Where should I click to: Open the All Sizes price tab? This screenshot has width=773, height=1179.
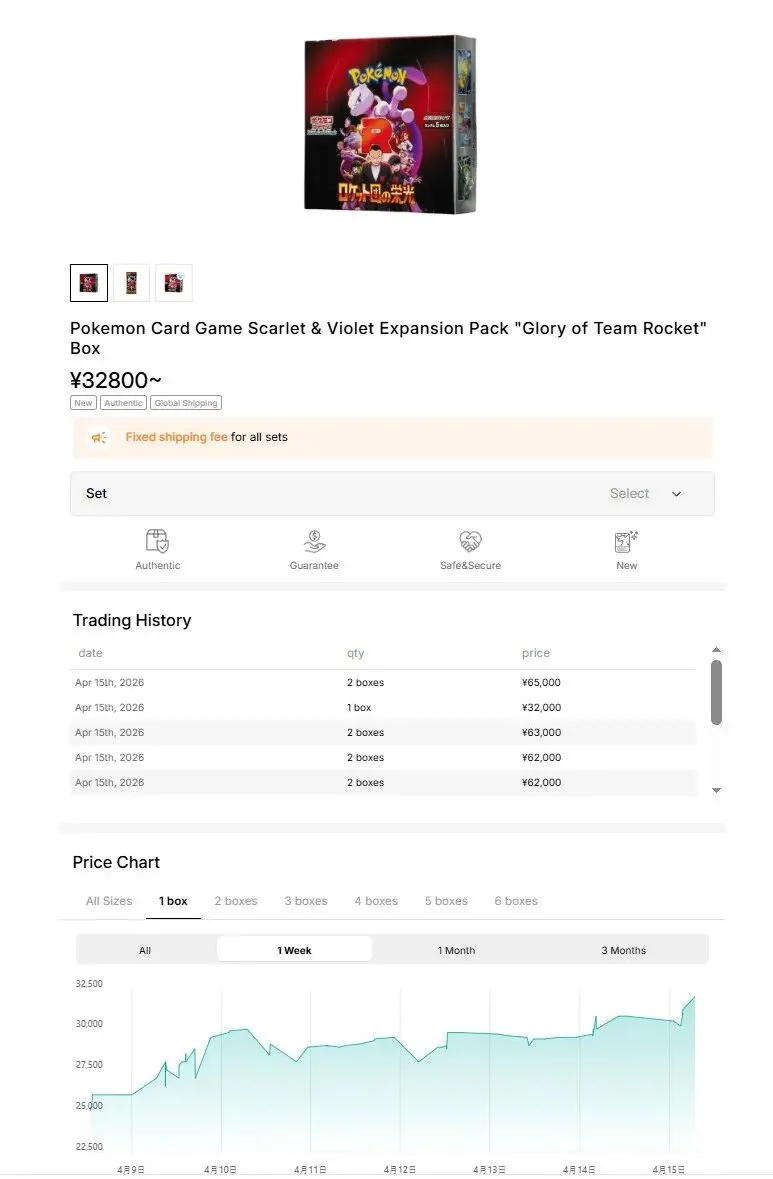pos(109,901)
